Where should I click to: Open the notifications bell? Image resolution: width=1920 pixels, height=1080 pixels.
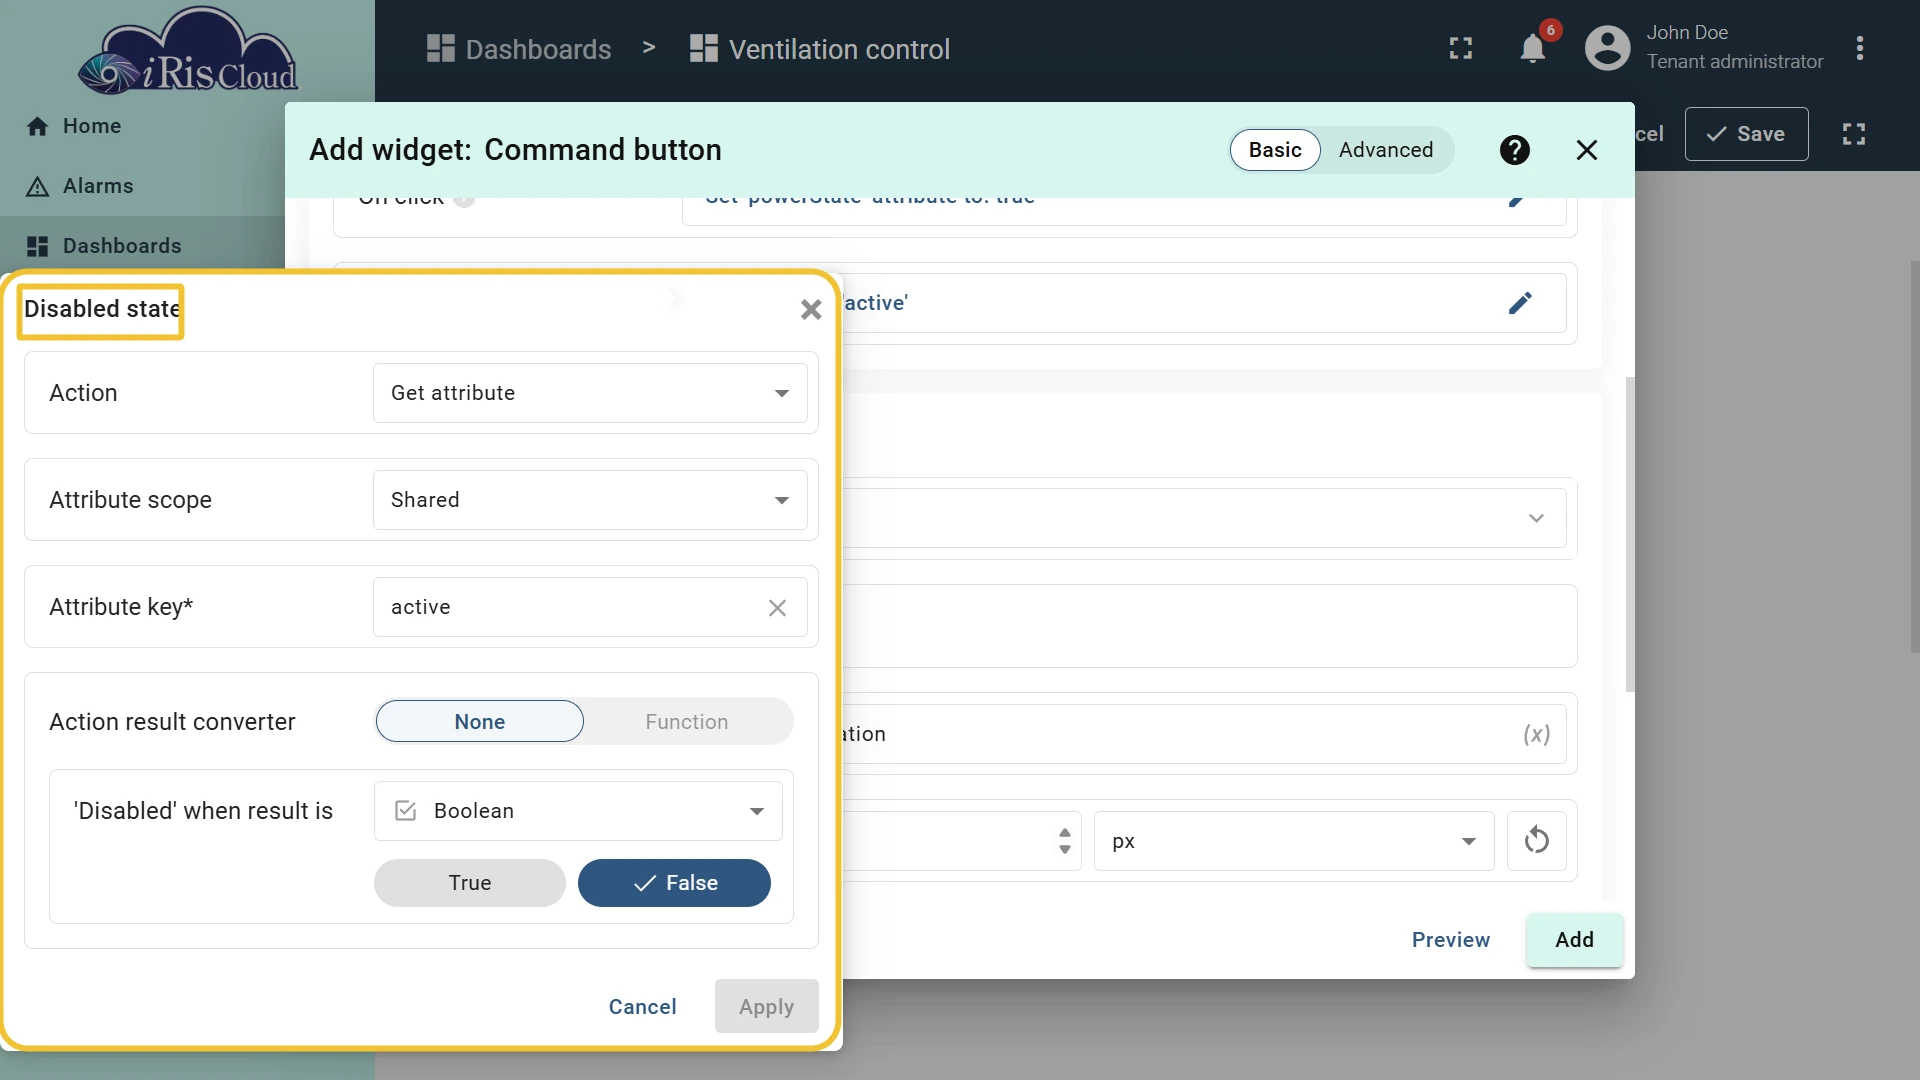tap(1532, 48)
